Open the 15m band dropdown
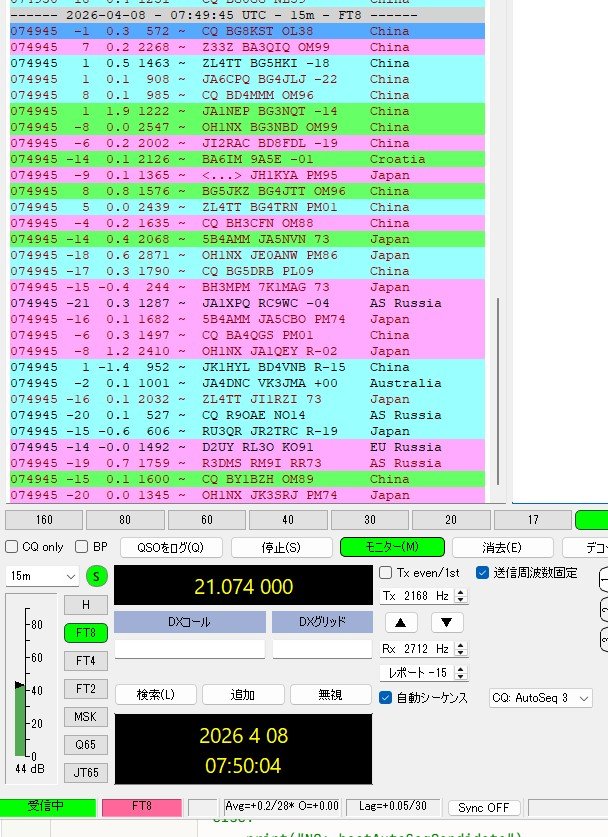The width and height of the screenshot is (608, 837). pyautogui.click(x=42, y=576)
